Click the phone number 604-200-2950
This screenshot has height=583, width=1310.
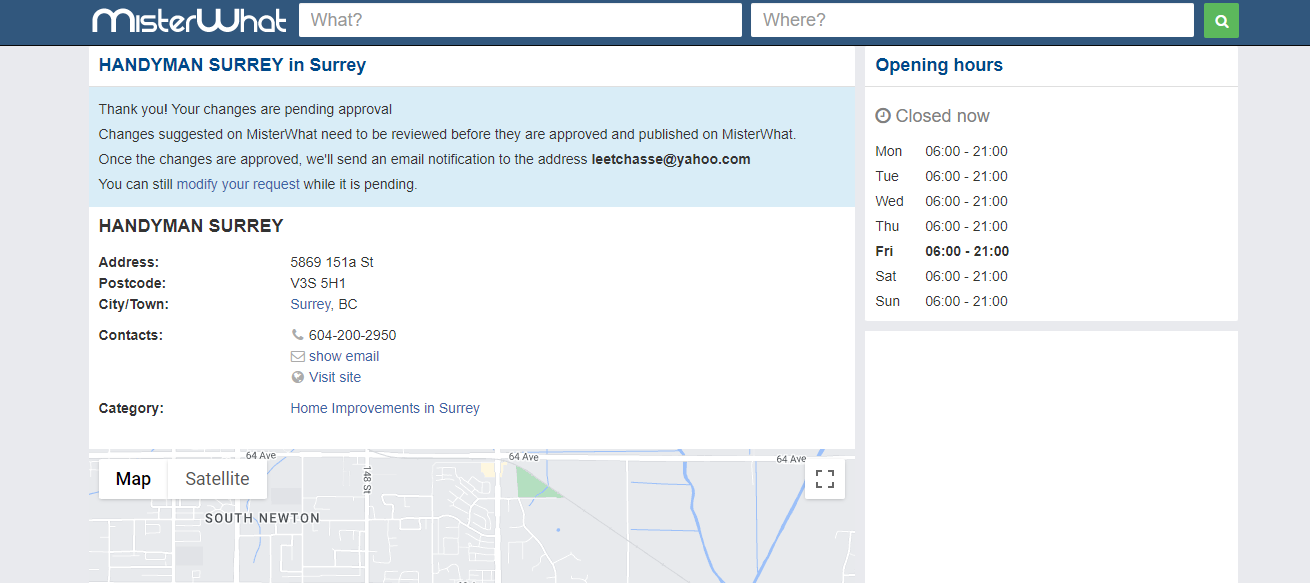pyautogui.click(x=352, y=335)
